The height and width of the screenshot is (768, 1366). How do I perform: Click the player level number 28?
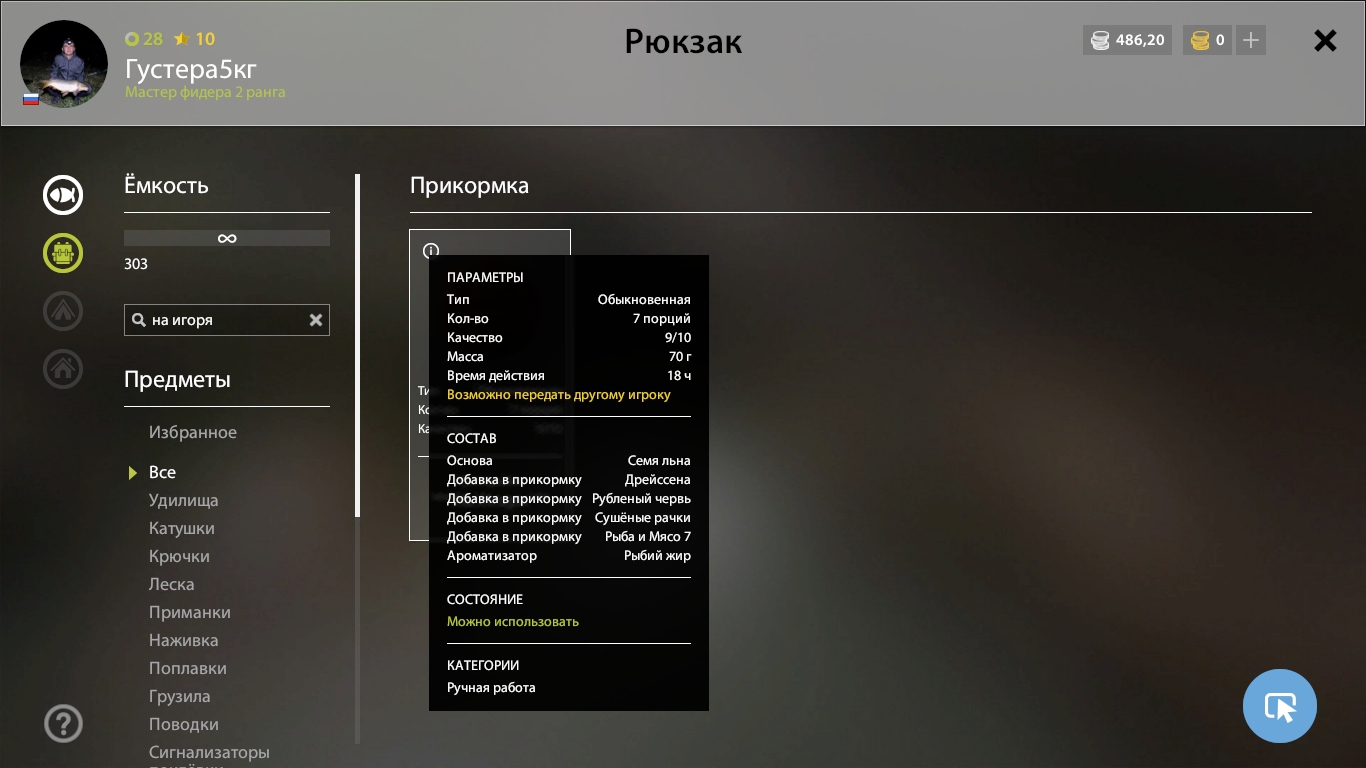click(x=153, y=39)
